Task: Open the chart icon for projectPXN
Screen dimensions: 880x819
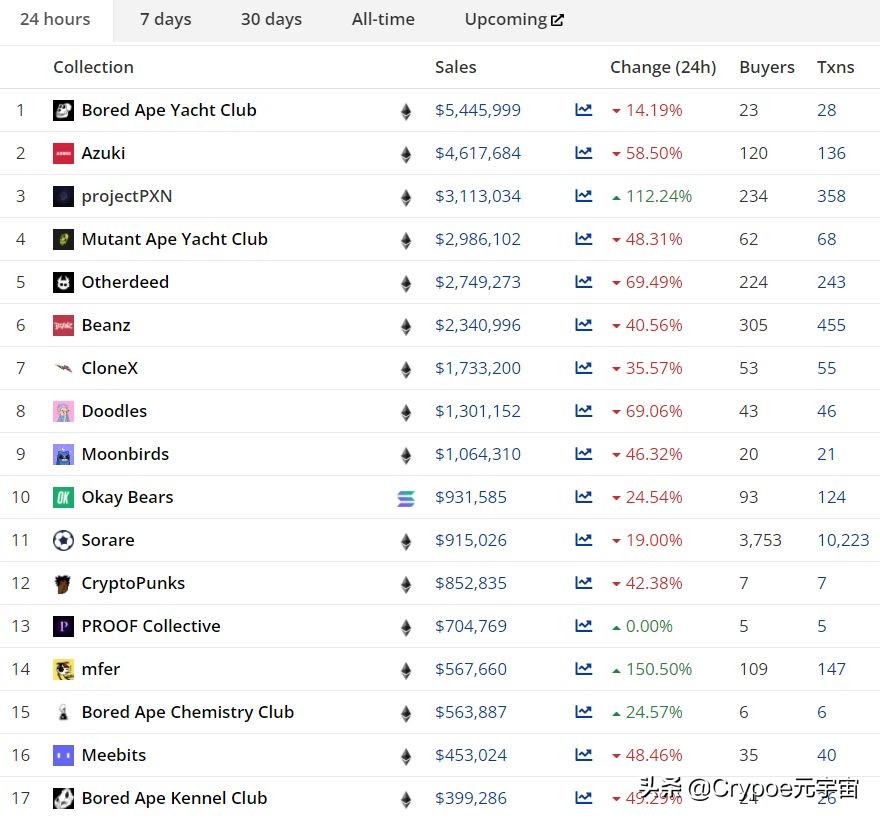Action: (x=584, y=196)
